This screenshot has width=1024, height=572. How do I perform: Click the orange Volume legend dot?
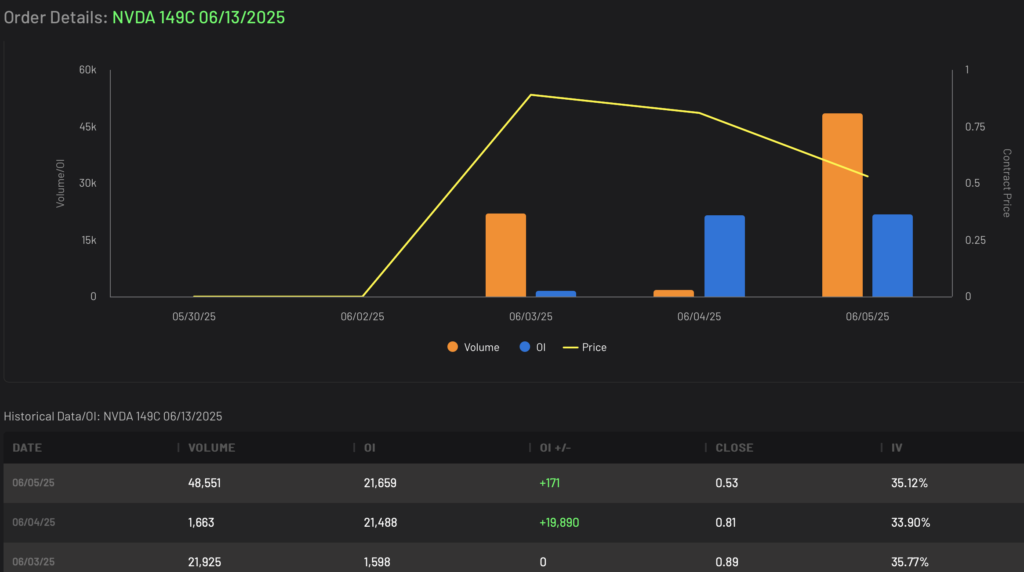[453, 347]
